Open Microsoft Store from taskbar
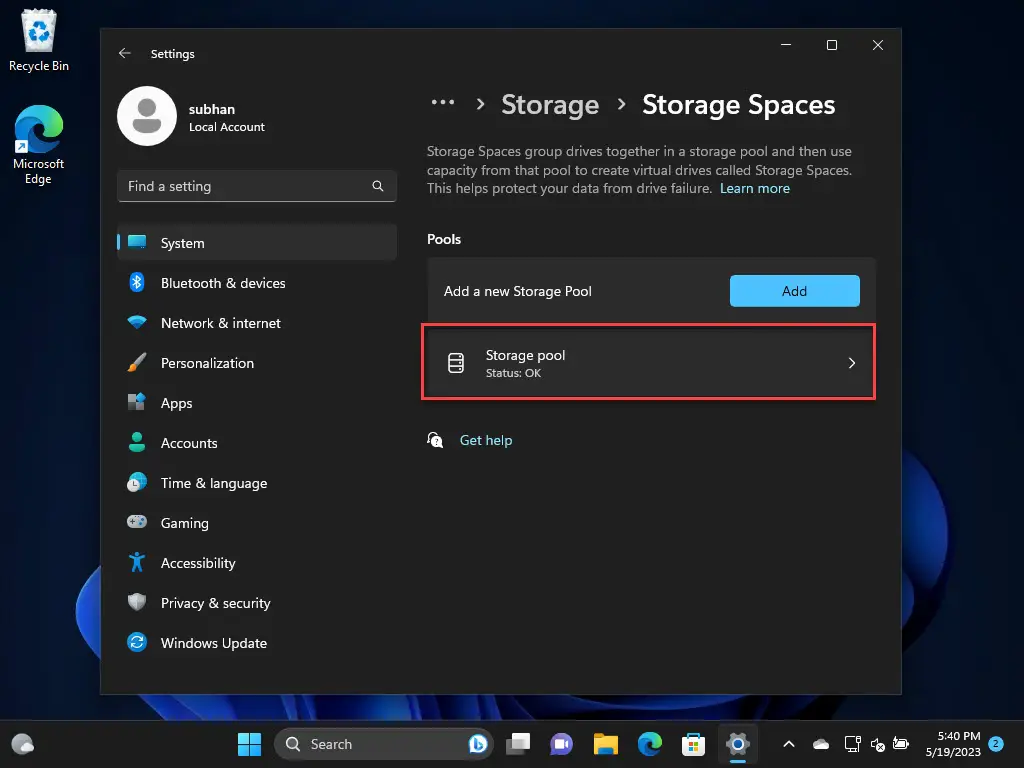 pos(693,744)
